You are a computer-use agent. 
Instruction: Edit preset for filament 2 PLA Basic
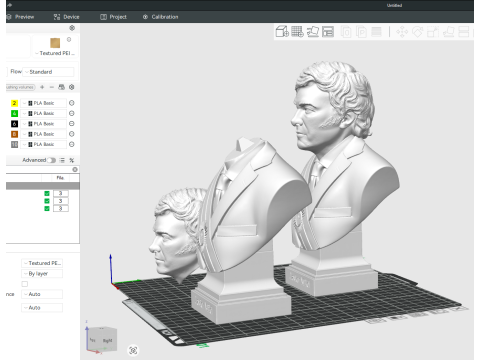point(71,103)
